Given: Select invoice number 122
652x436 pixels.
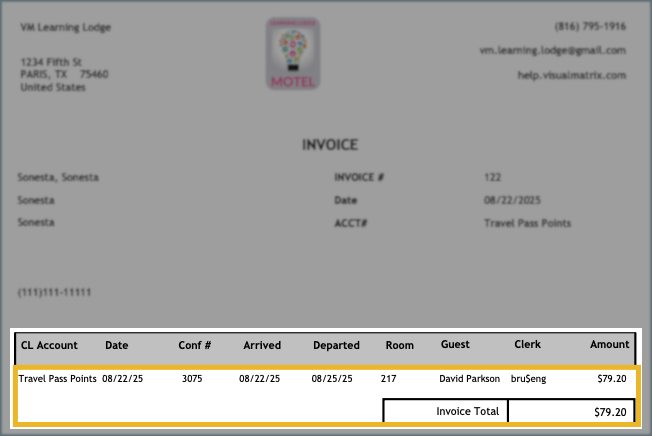Looking at the screenshot, I should pos(492,178).
